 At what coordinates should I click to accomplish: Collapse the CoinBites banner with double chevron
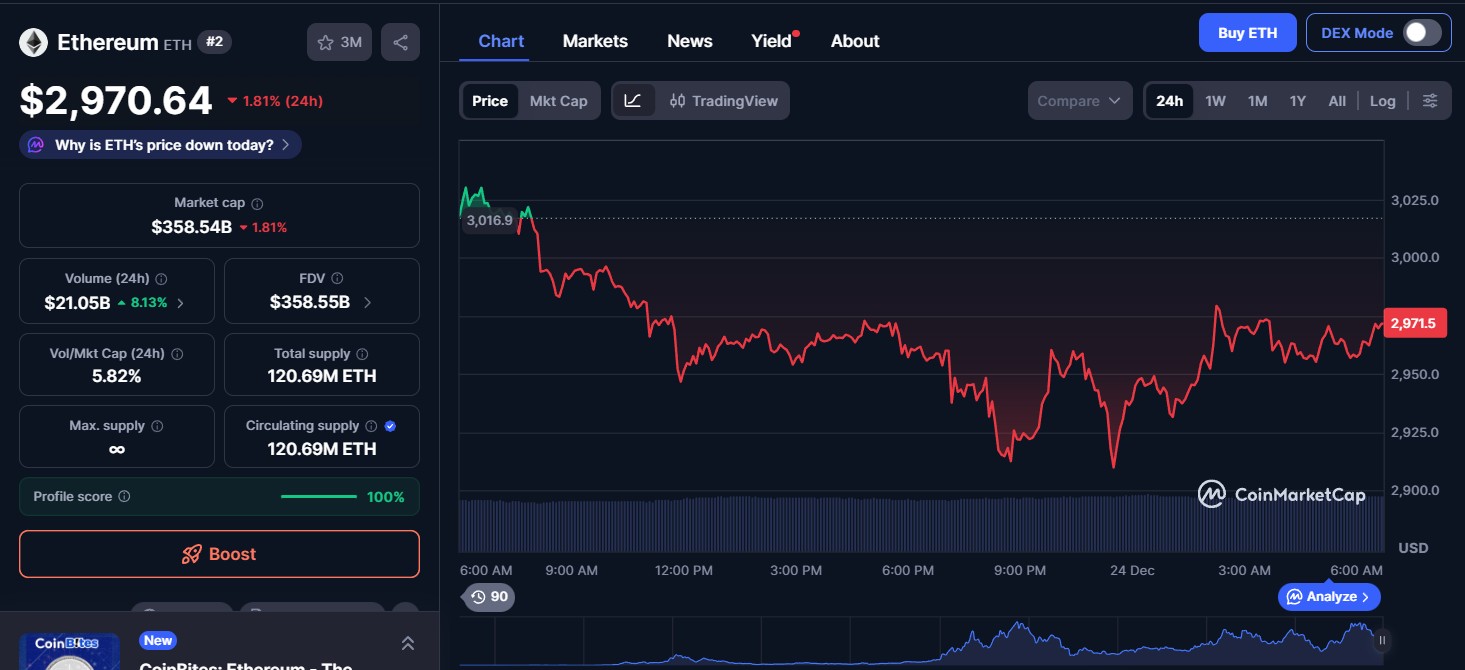(x=407, y=643)
